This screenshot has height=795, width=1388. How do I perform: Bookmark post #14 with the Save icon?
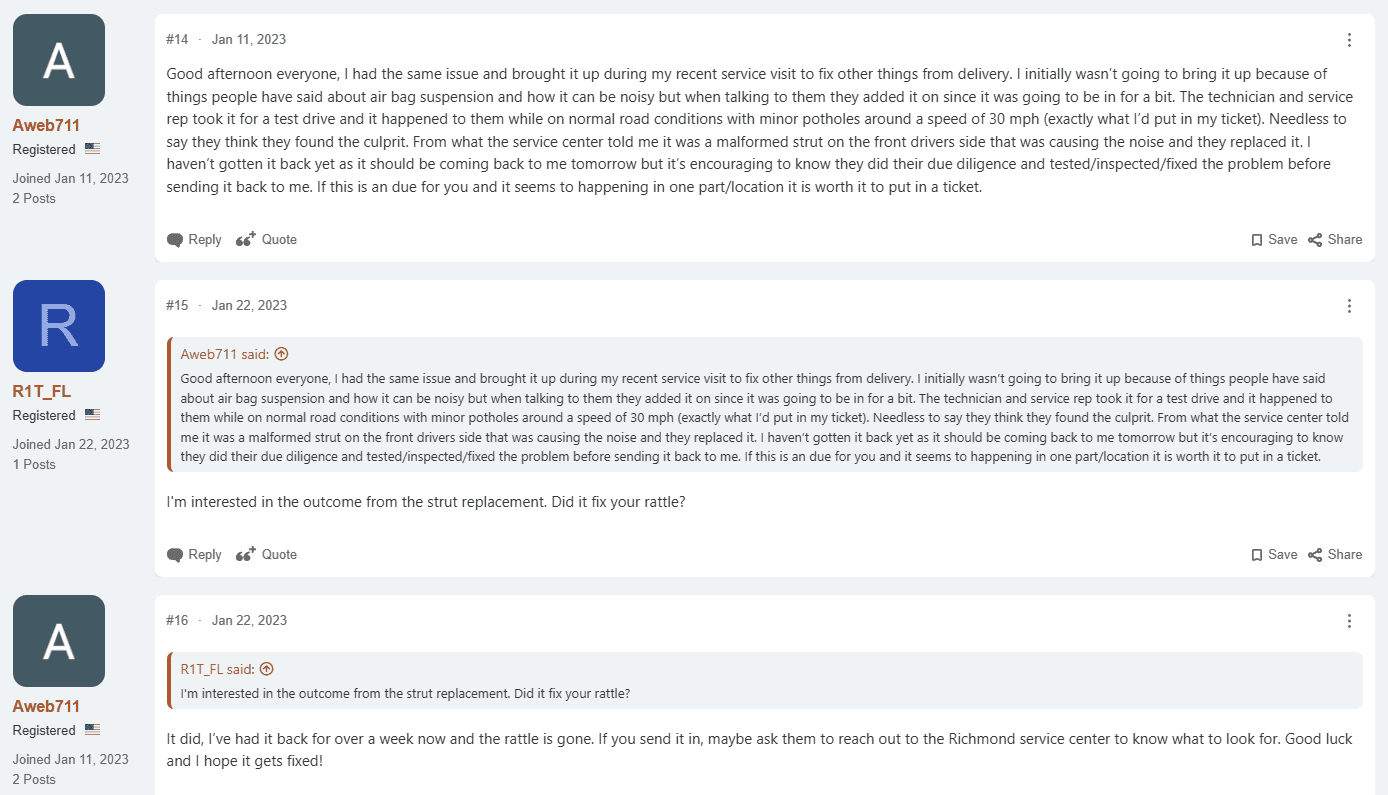1257,240
